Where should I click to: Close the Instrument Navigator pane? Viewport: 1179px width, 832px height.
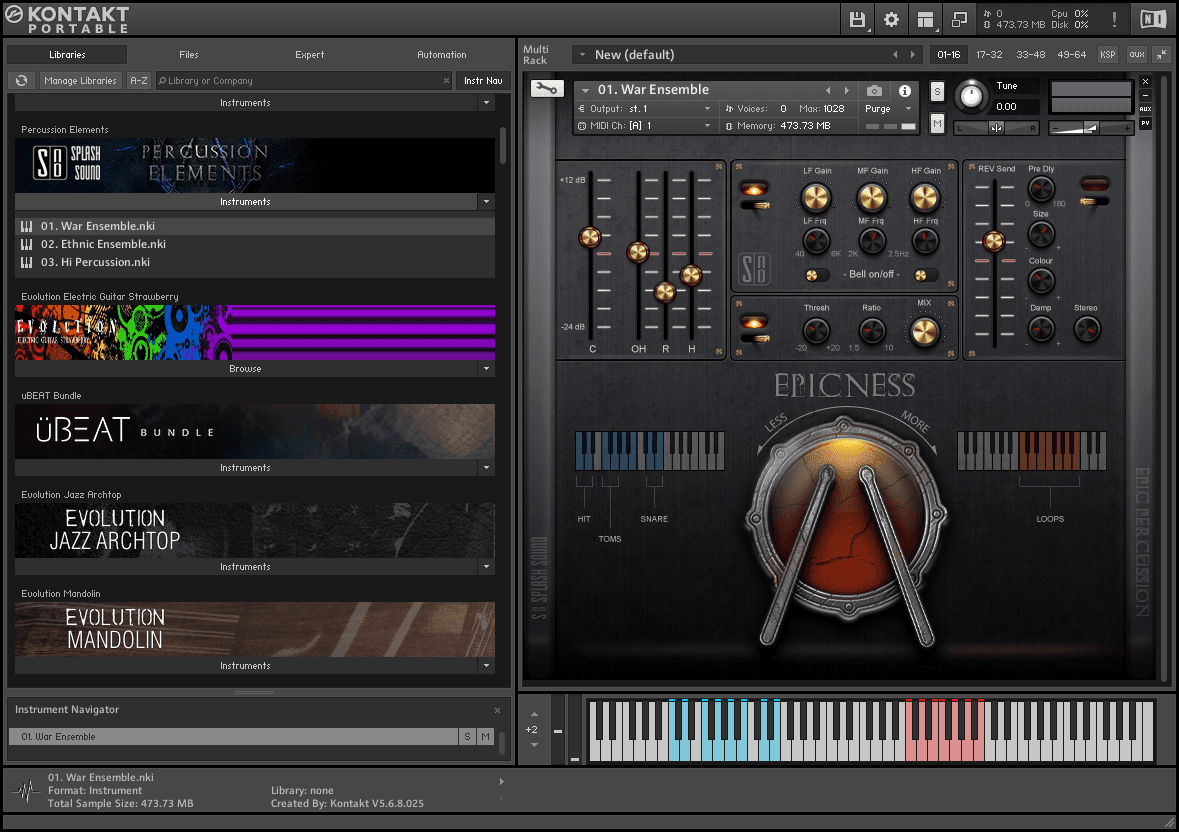tap(497, 710)
